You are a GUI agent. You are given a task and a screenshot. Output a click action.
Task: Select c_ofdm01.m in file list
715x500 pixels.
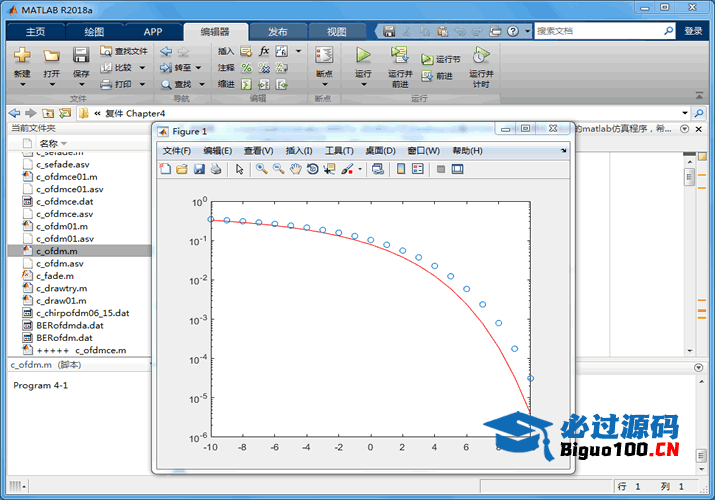pos(62,227)
